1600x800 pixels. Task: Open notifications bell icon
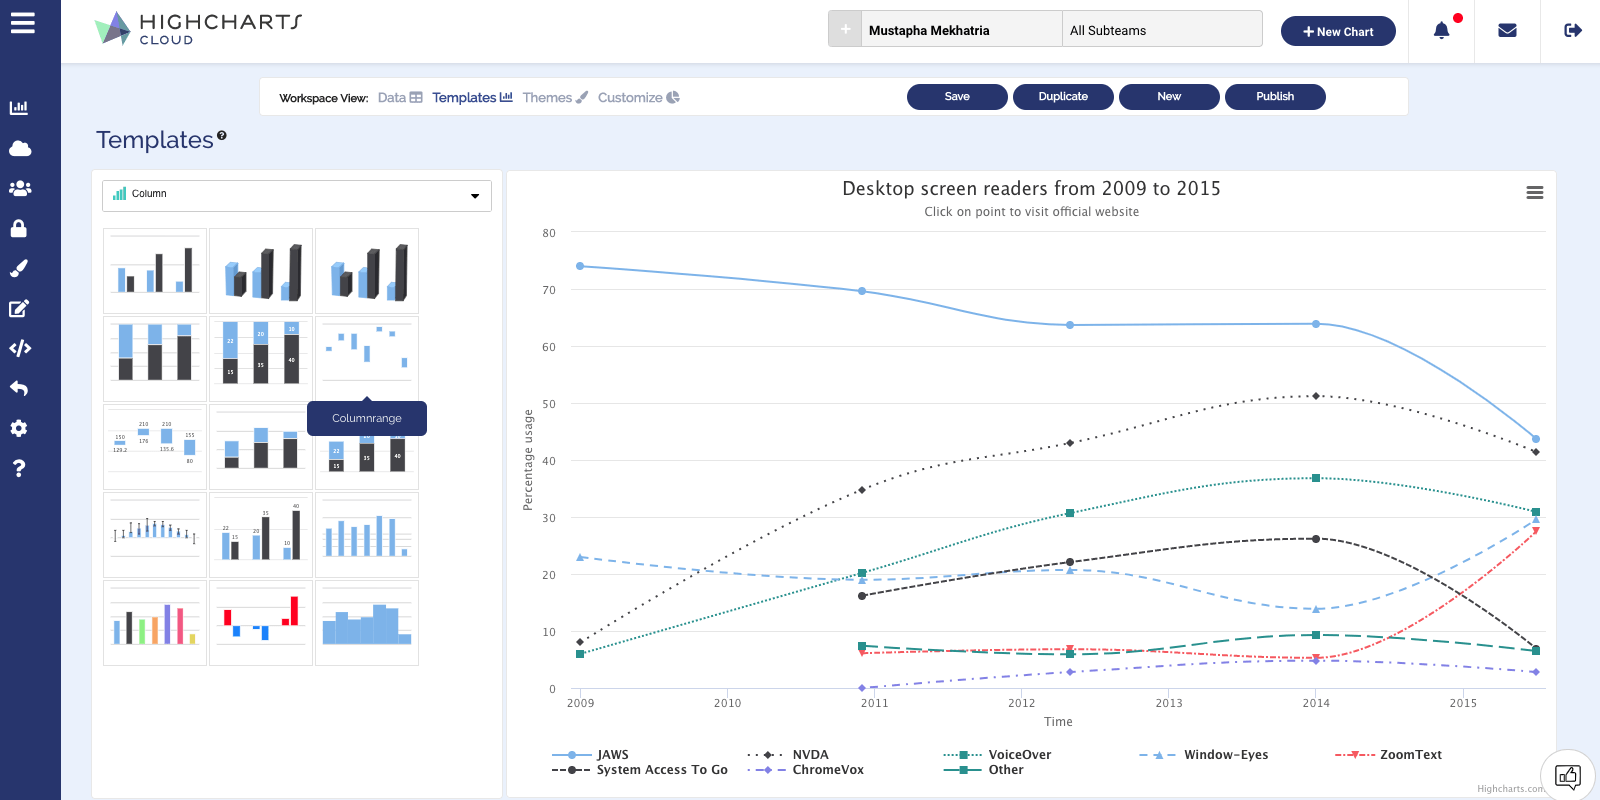click(x=1441, y=31)
